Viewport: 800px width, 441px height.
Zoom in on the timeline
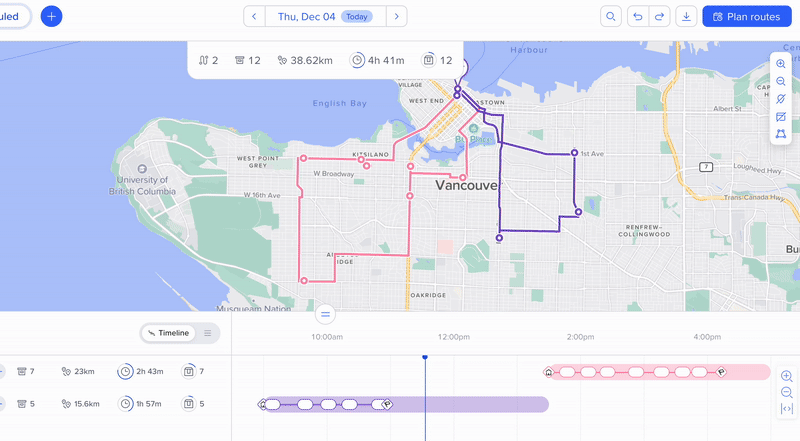787,376
